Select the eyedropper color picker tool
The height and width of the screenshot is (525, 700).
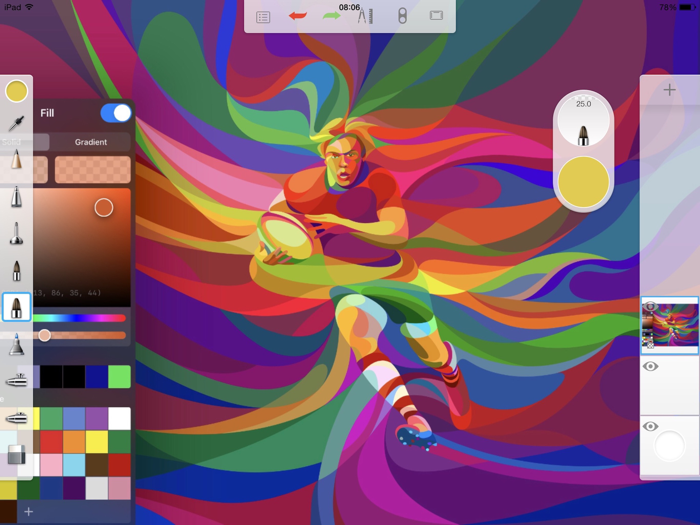[x=16, y=123]
